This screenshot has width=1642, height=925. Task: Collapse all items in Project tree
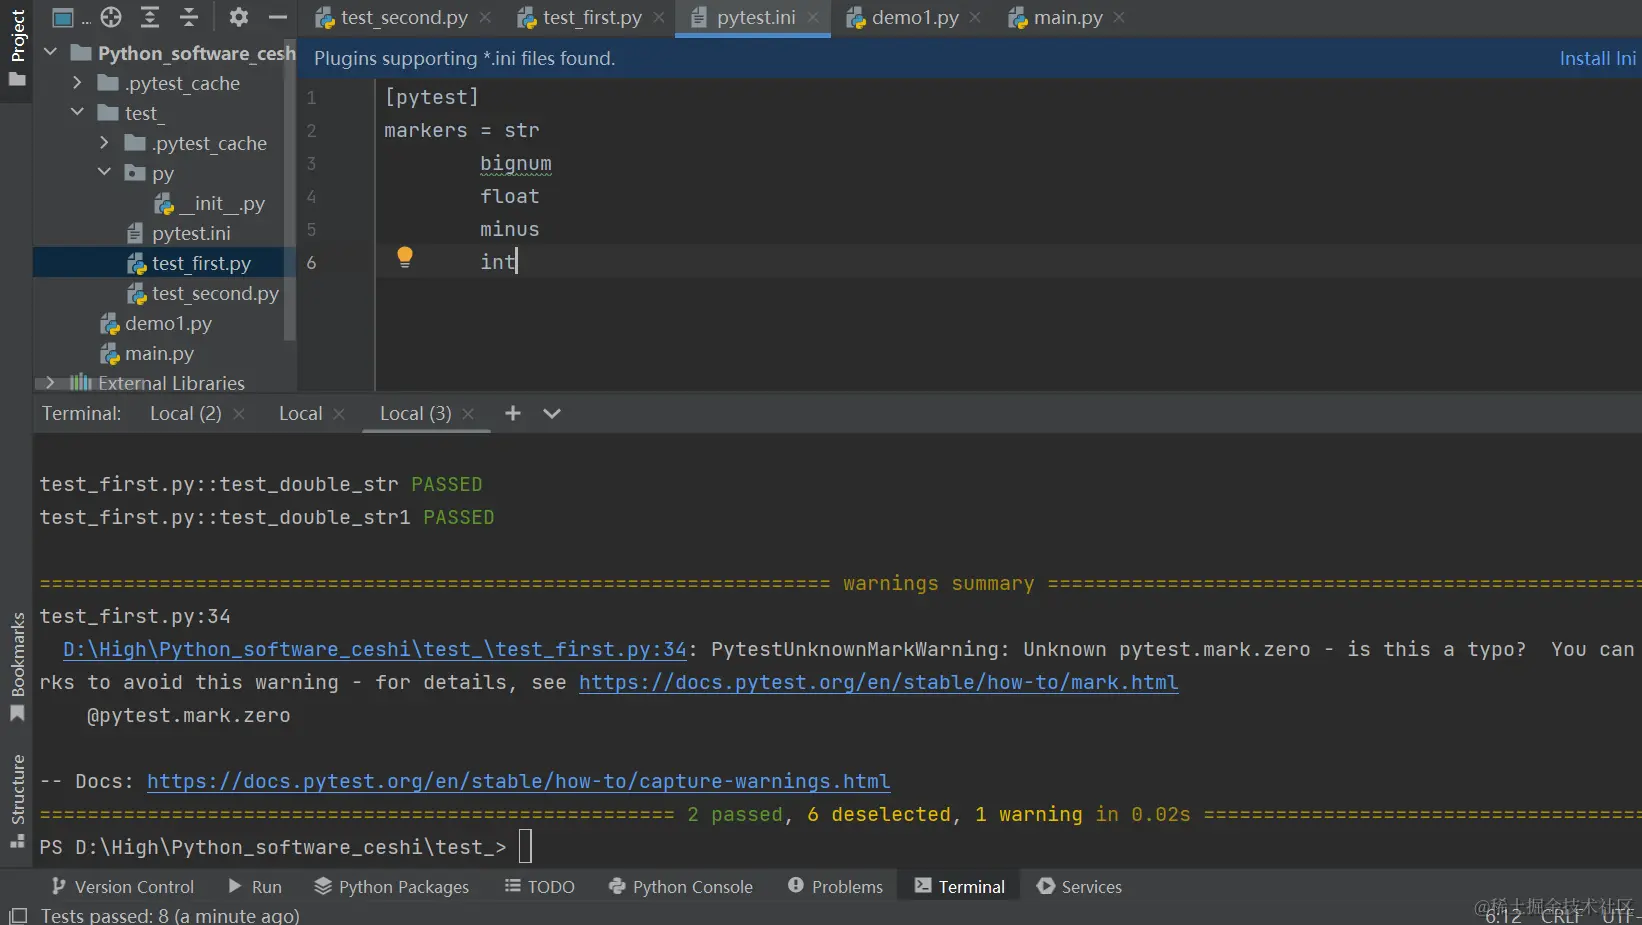point(189,17)
